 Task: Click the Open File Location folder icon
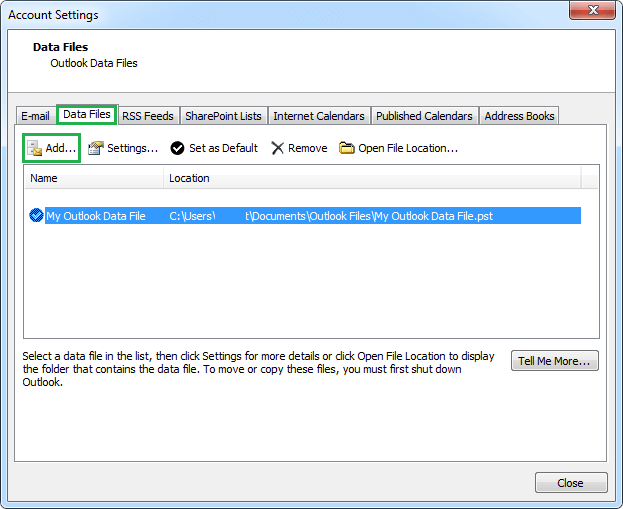pyautogui.click(x=346, y=148)
